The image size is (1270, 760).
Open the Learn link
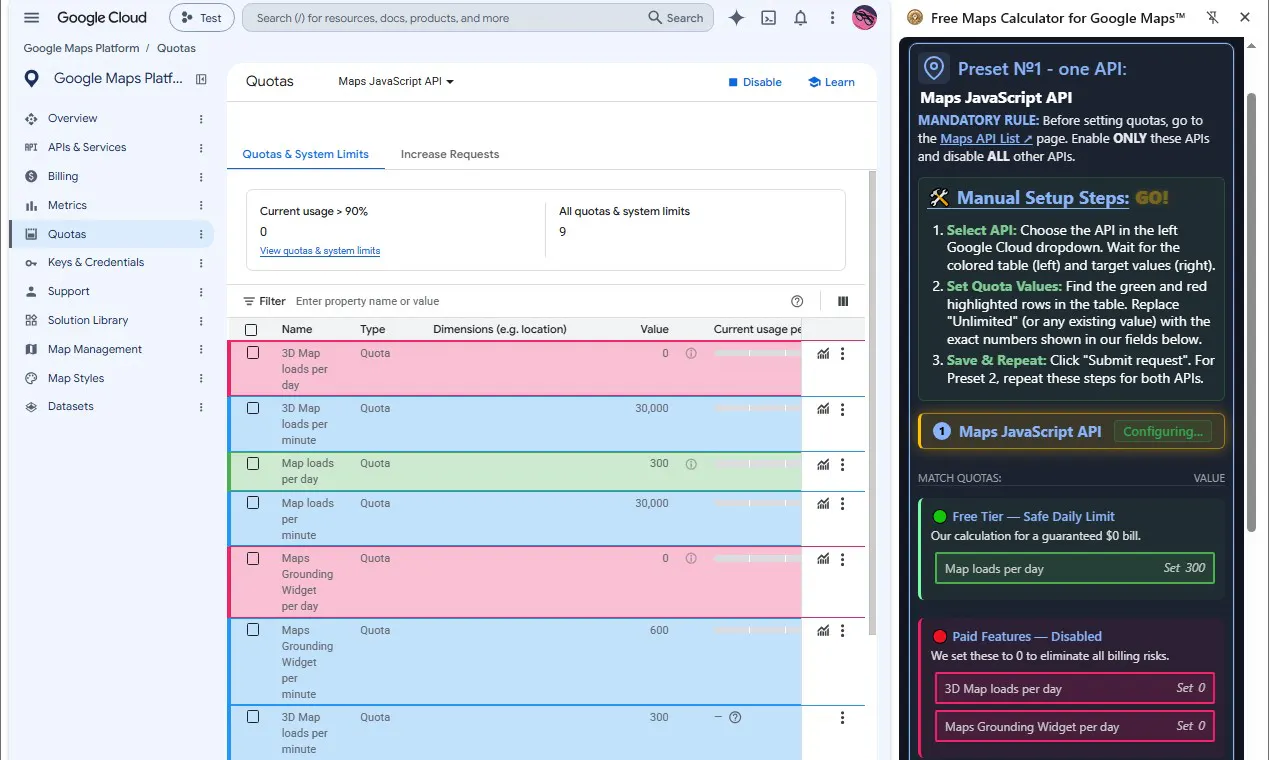831,82
